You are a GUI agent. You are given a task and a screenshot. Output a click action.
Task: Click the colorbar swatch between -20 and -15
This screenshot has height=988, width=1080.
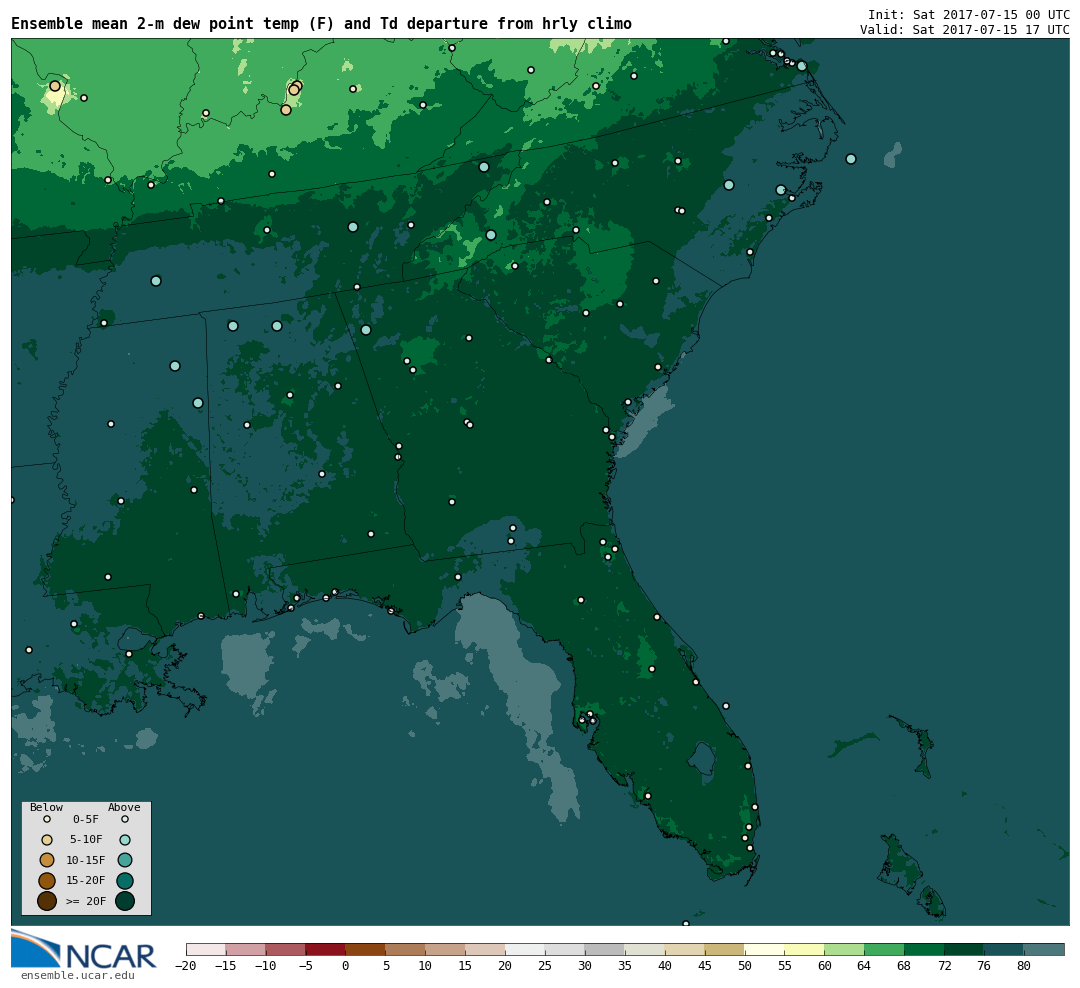[x=206, y=949]
